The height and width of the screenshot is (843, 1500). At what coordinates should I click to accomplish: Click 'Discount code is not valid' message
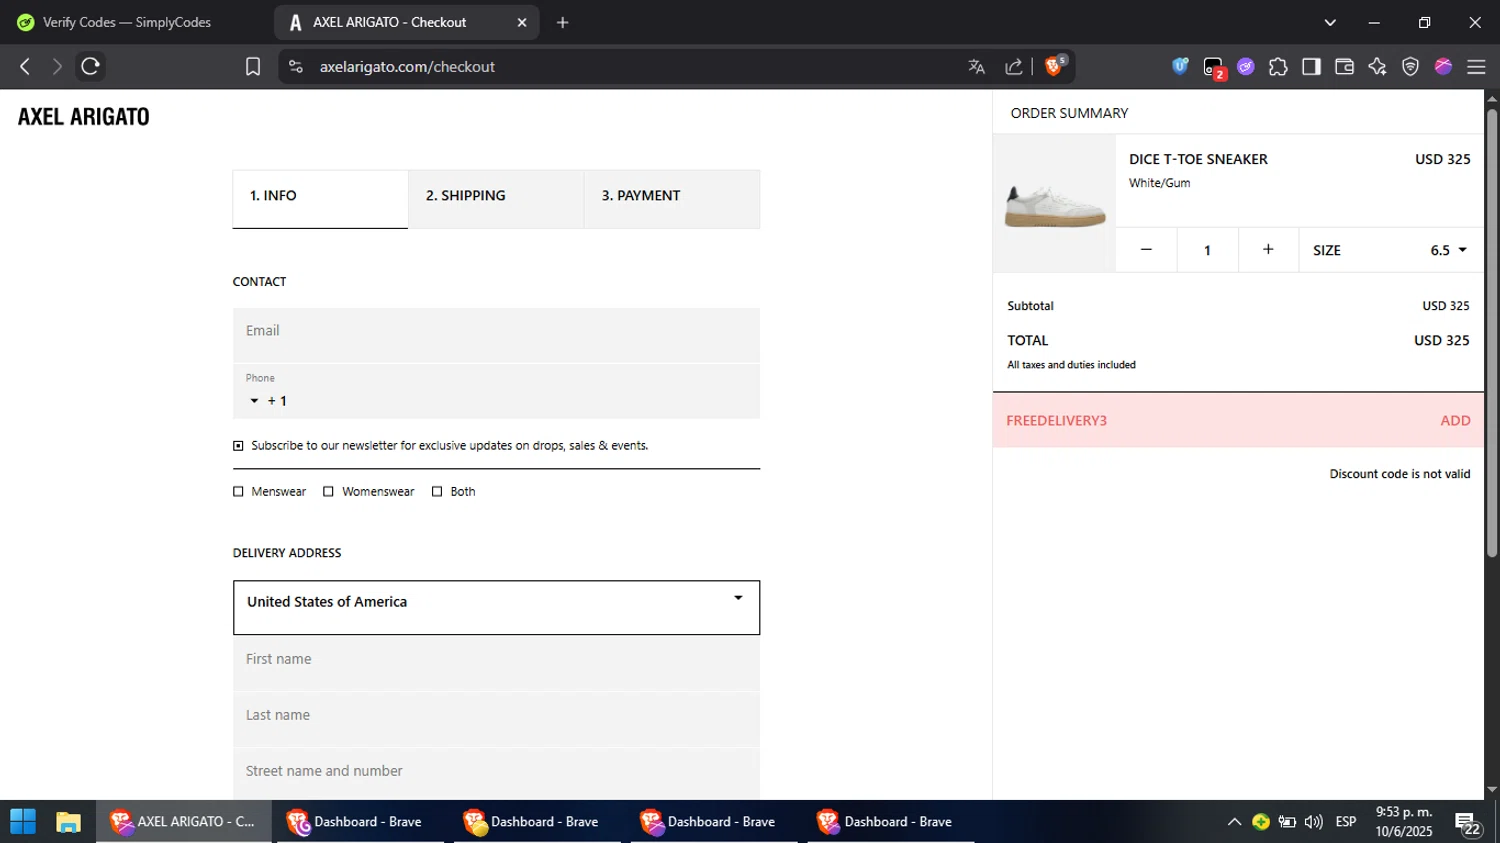1399,474
